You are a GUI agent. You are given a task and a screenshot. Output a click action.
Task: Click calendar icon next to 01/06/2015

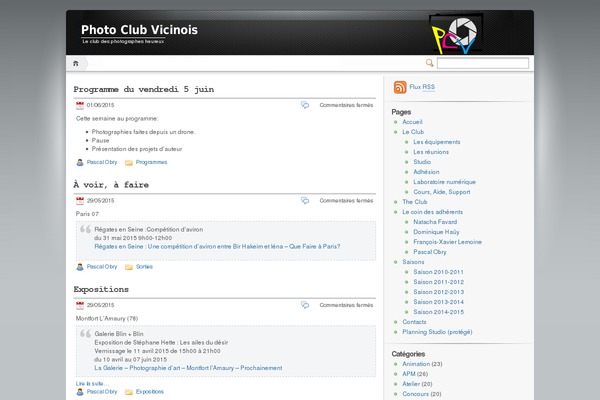click(80, 105)
